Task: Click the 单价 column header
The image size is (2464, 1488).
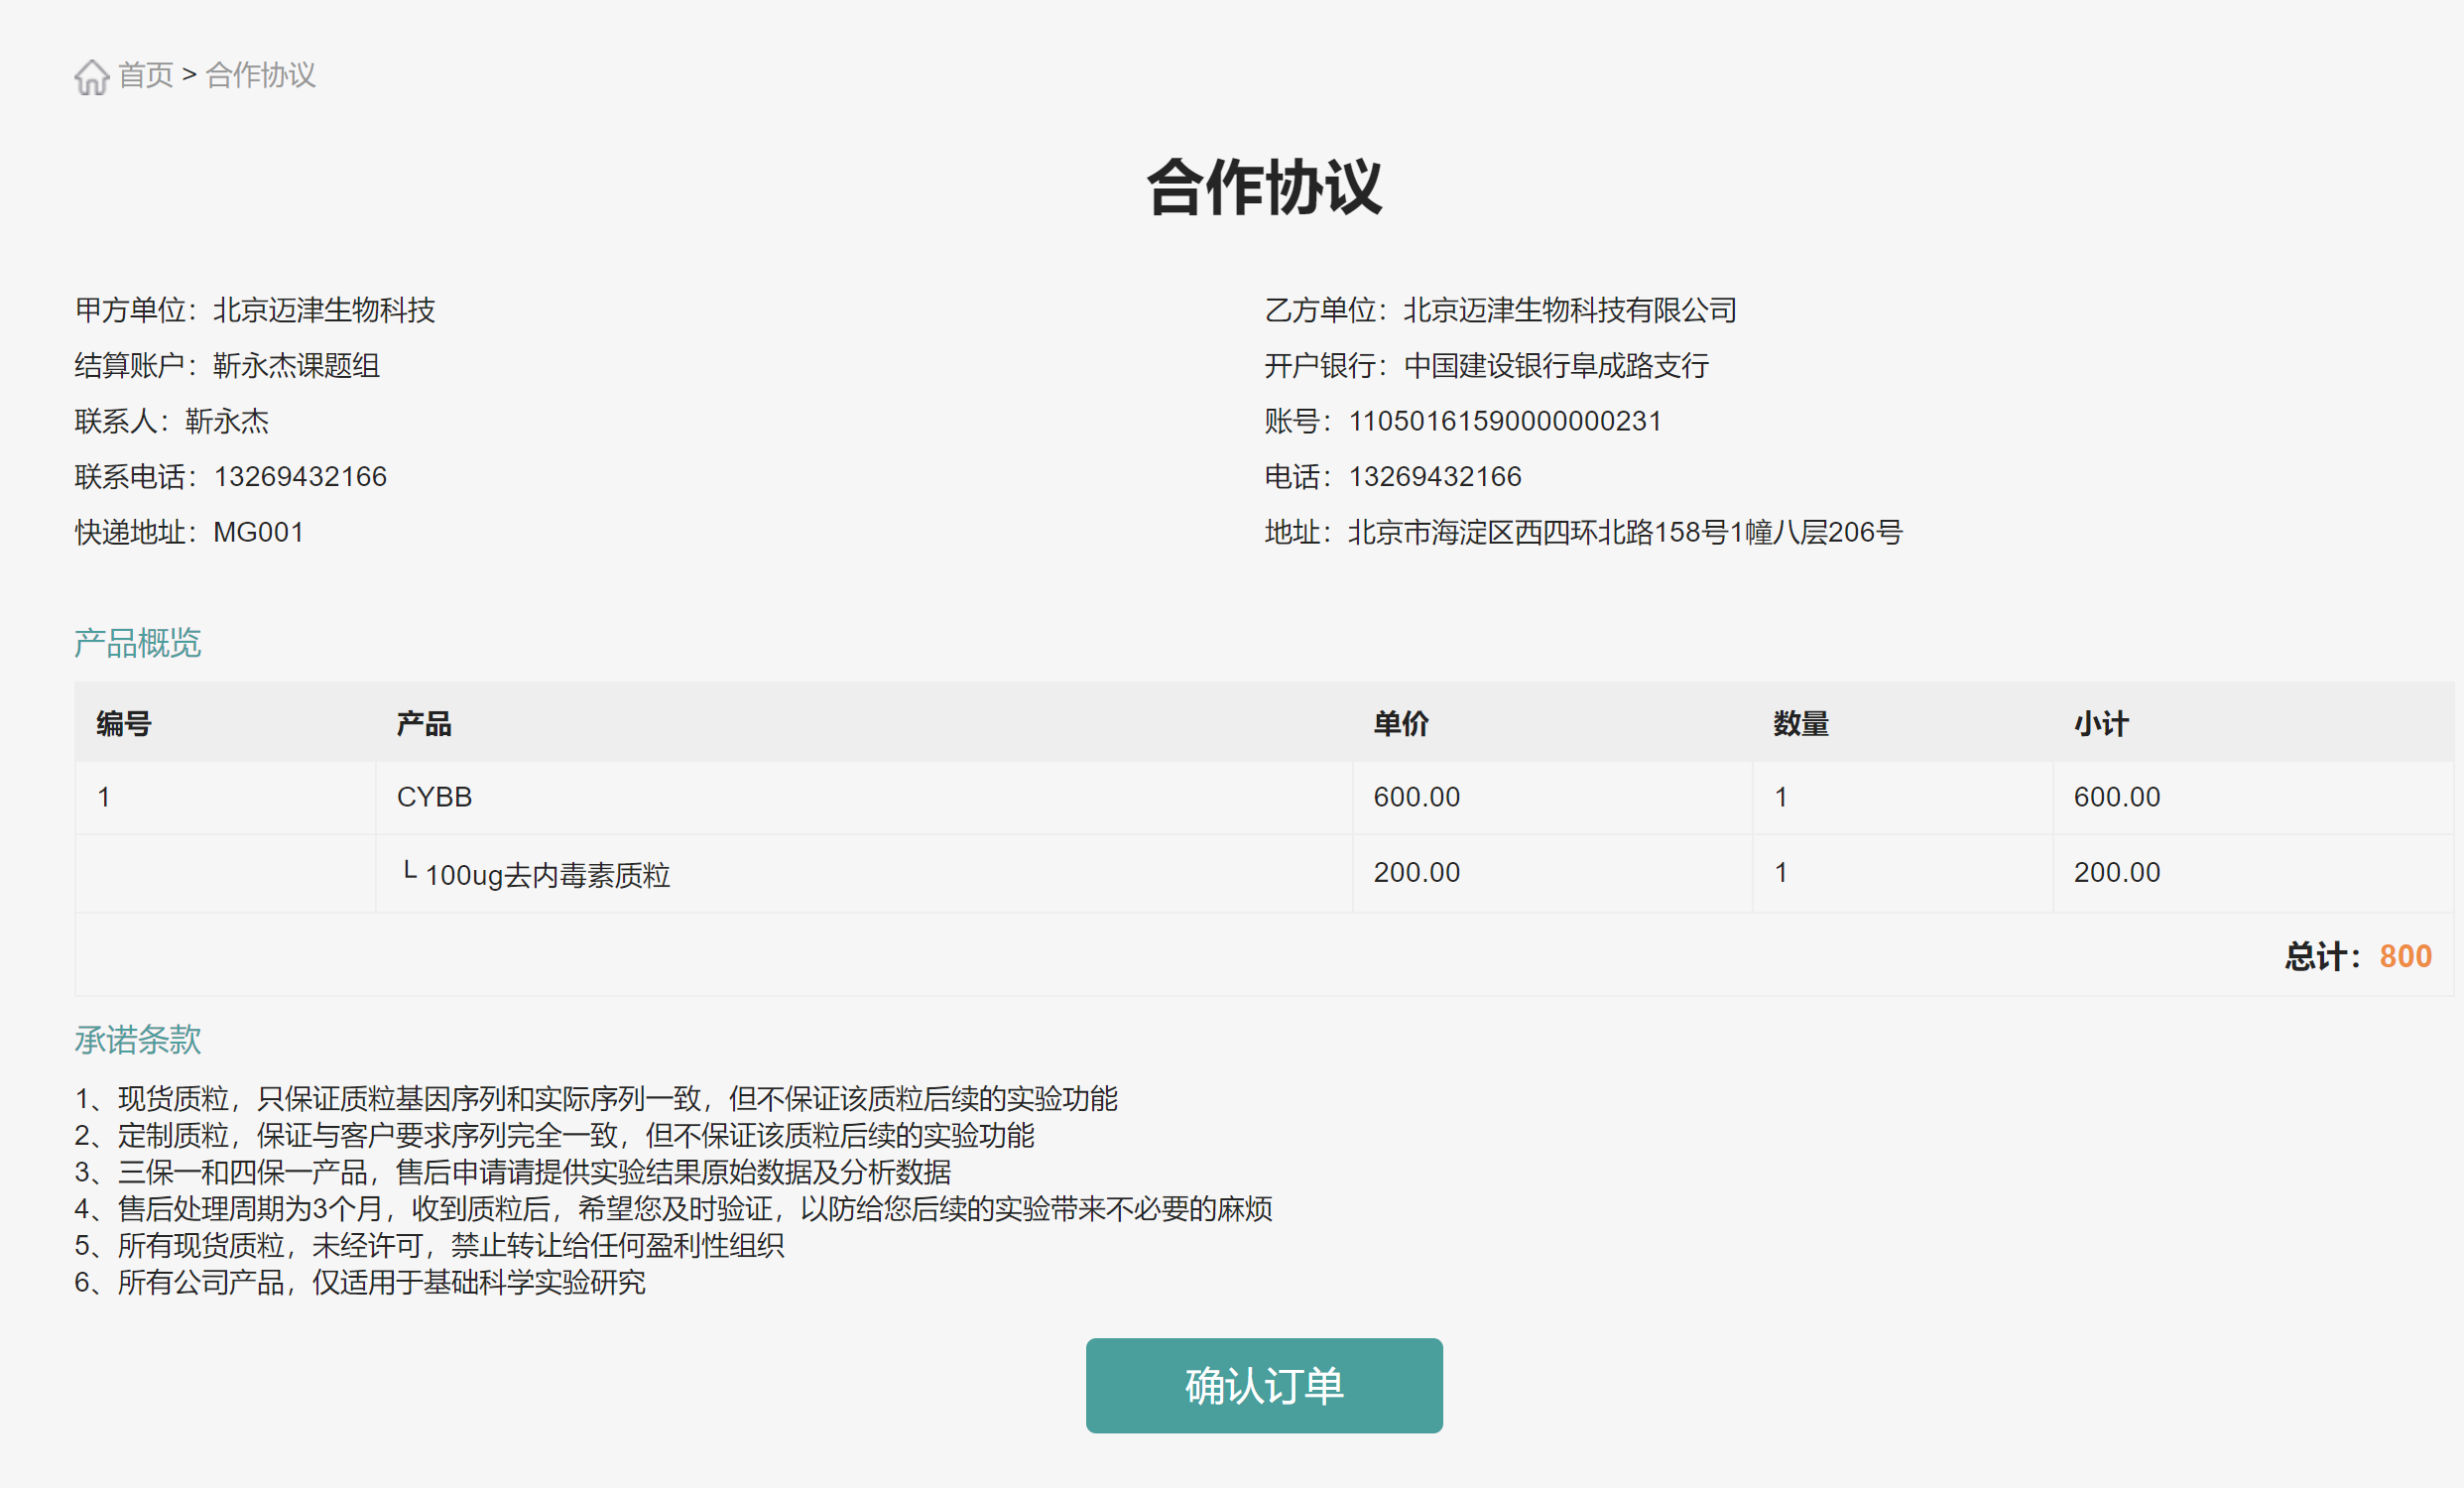Action: click(1401, 723)
